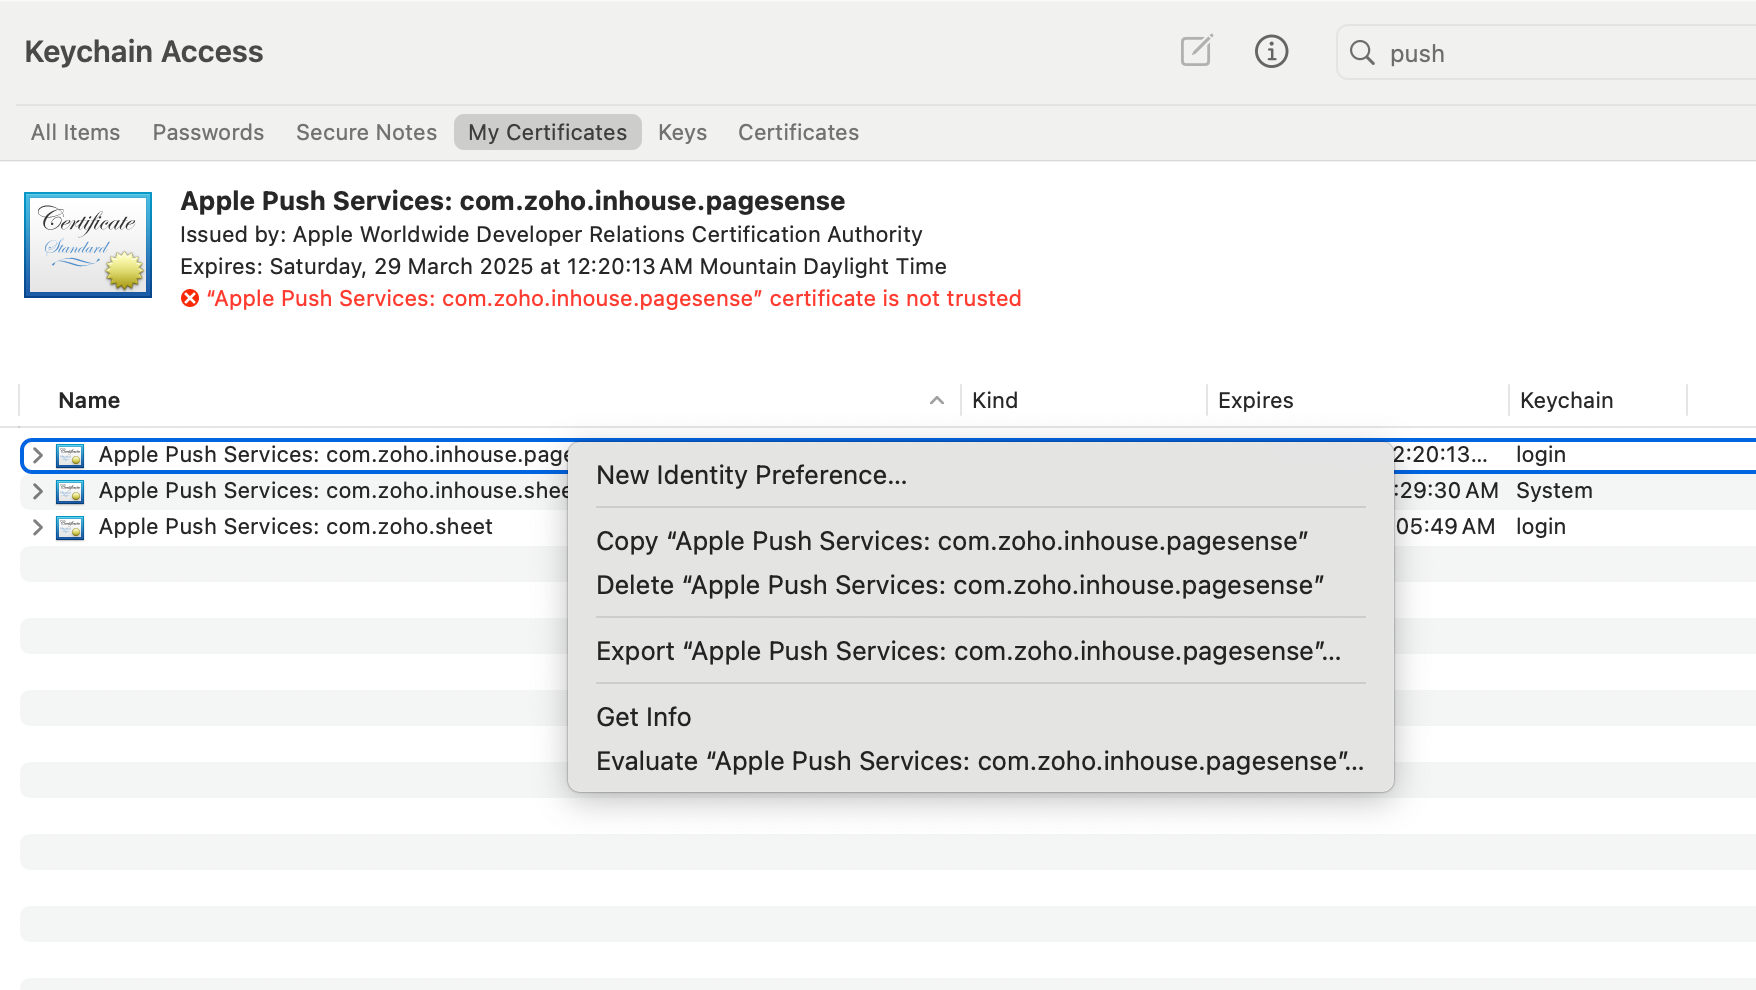Screen dimensions: 1756x990
Task: Select Delete pagesense certificate menu option
Action: pyautogui.click(x=959, y=586)
